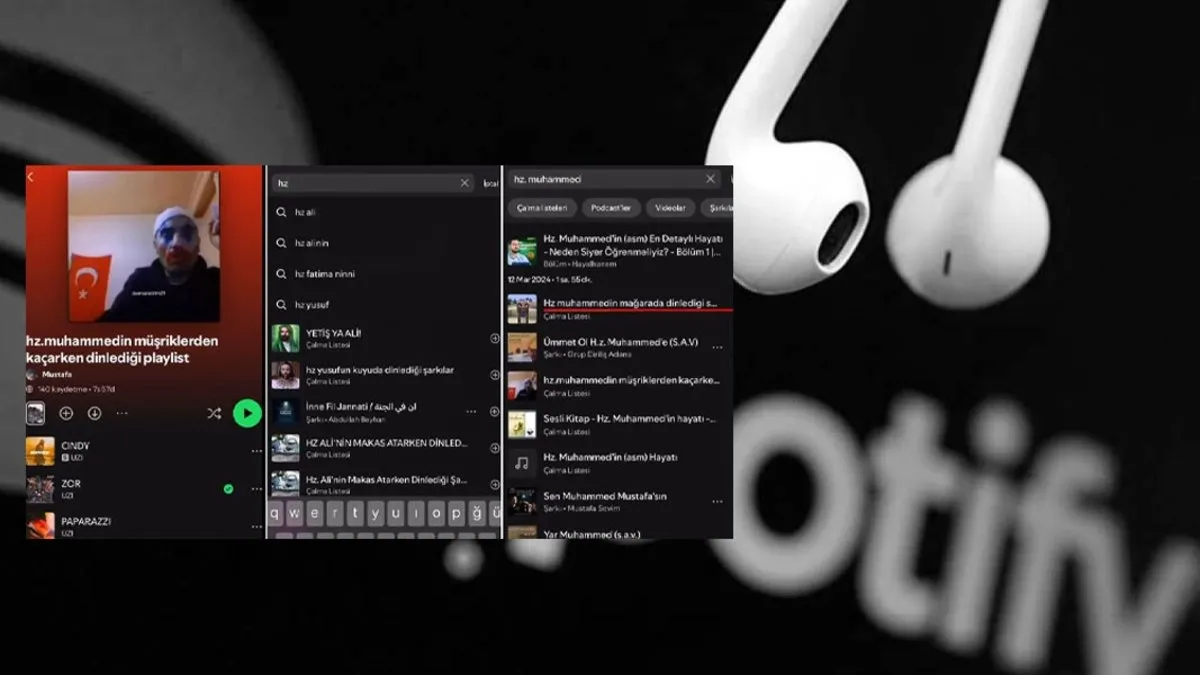This screenshot has width=1200, height=675.
Task: Tap the back arrow on the playlist screen
Action: (31, 177)
